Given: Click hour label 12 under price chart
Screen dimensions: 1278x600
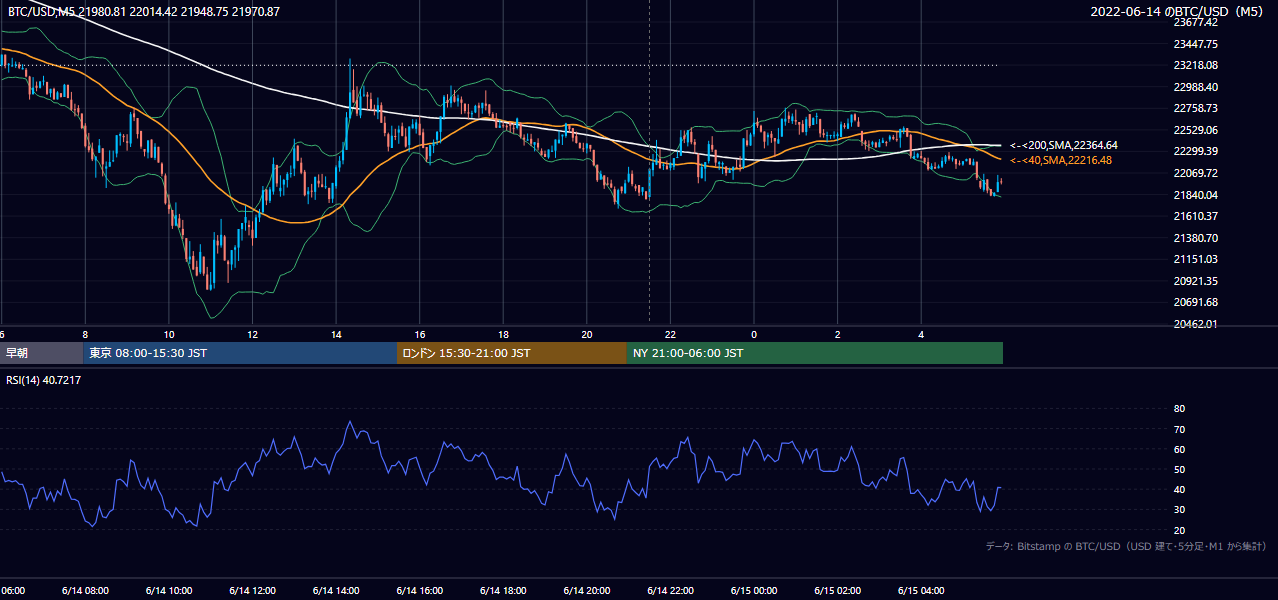Looking at the screenshot, I should tap(252, 335).
